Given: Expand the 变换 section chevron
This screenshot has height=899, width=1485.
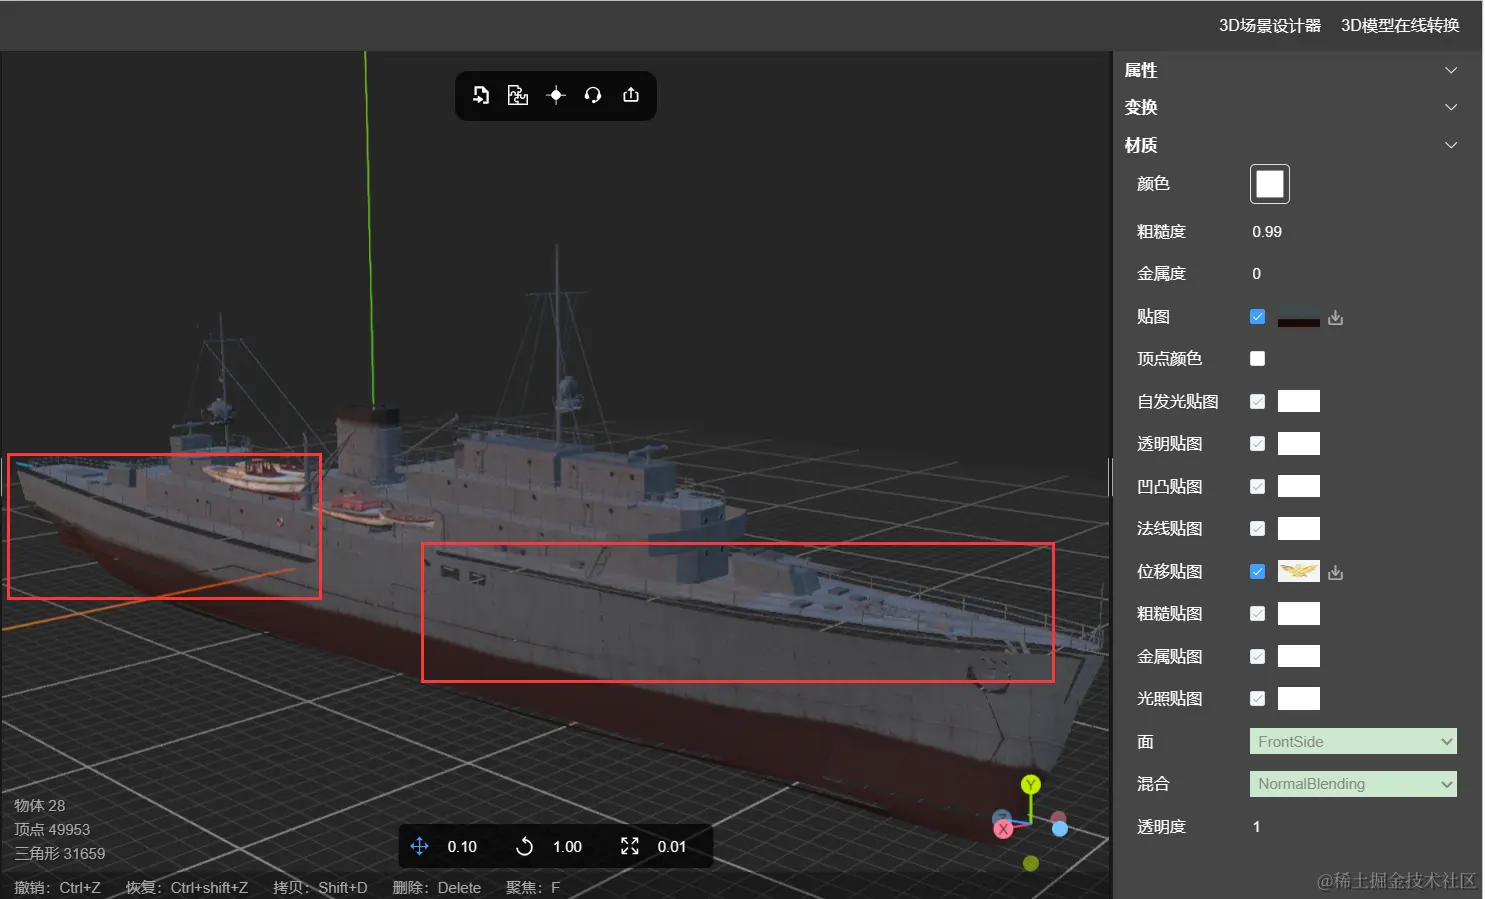Looking at the screenshot, I should click(x=1451, y=107).
